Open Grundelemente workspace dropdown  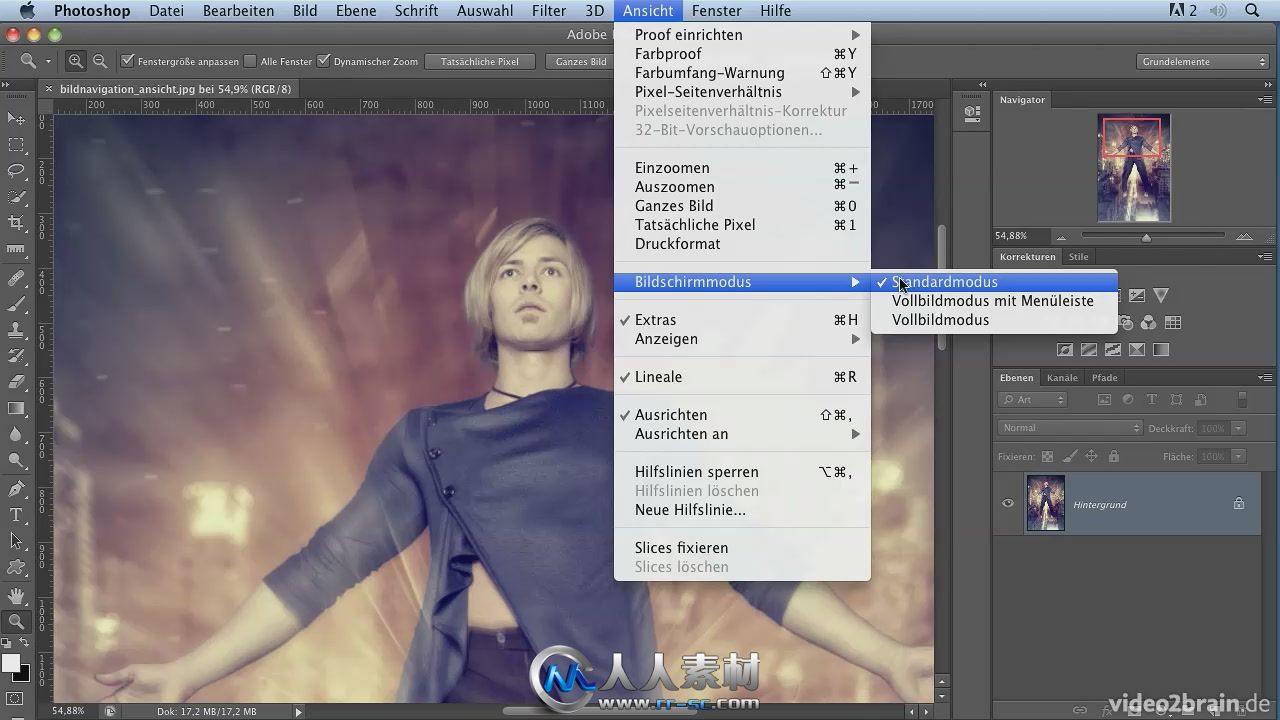1204,61
